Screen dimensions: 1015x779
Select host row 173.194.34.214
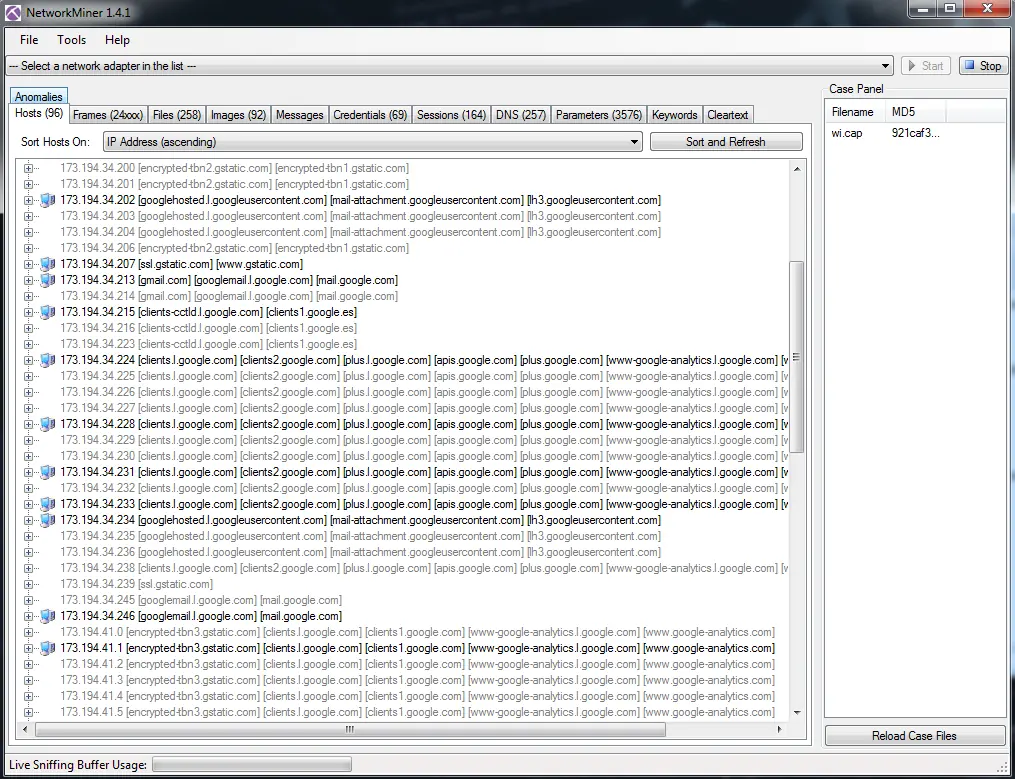coord(229,296)
